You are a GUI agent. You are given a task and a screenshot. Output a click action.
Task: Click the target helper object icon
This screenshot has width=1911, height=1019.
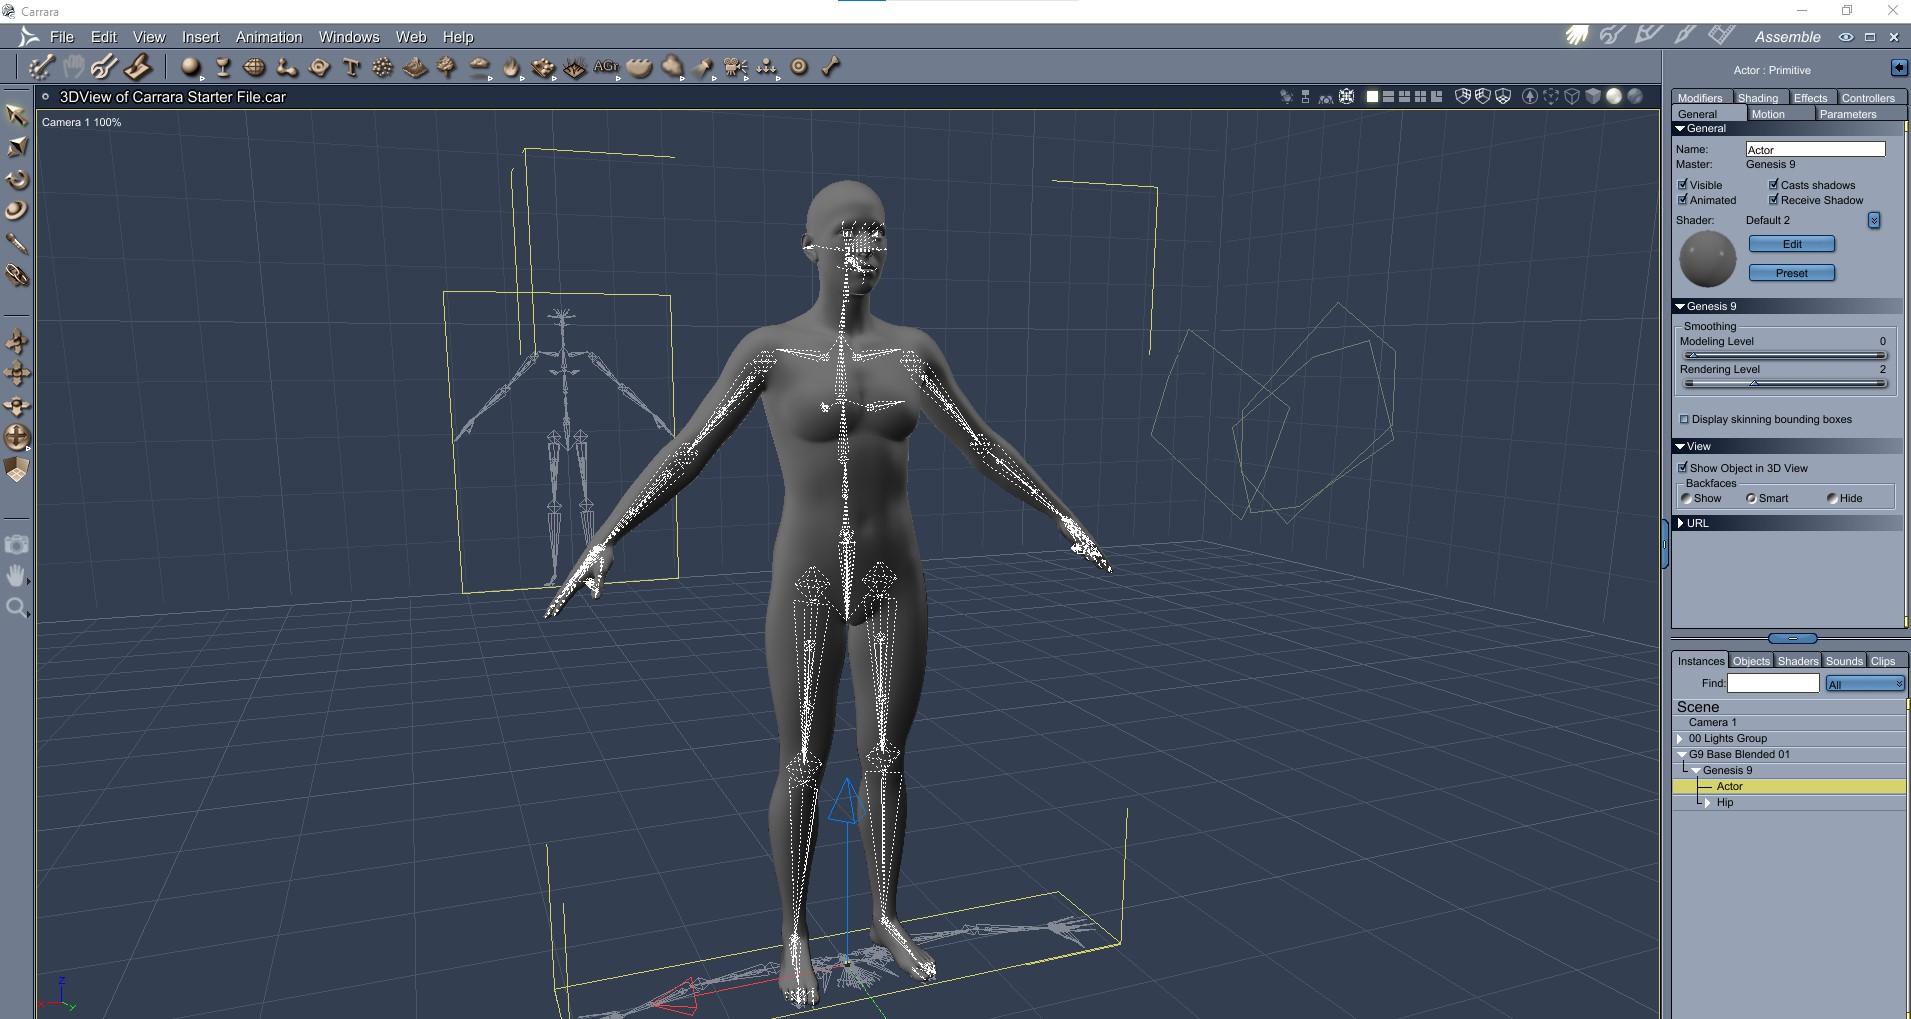(x=799, y=67)
